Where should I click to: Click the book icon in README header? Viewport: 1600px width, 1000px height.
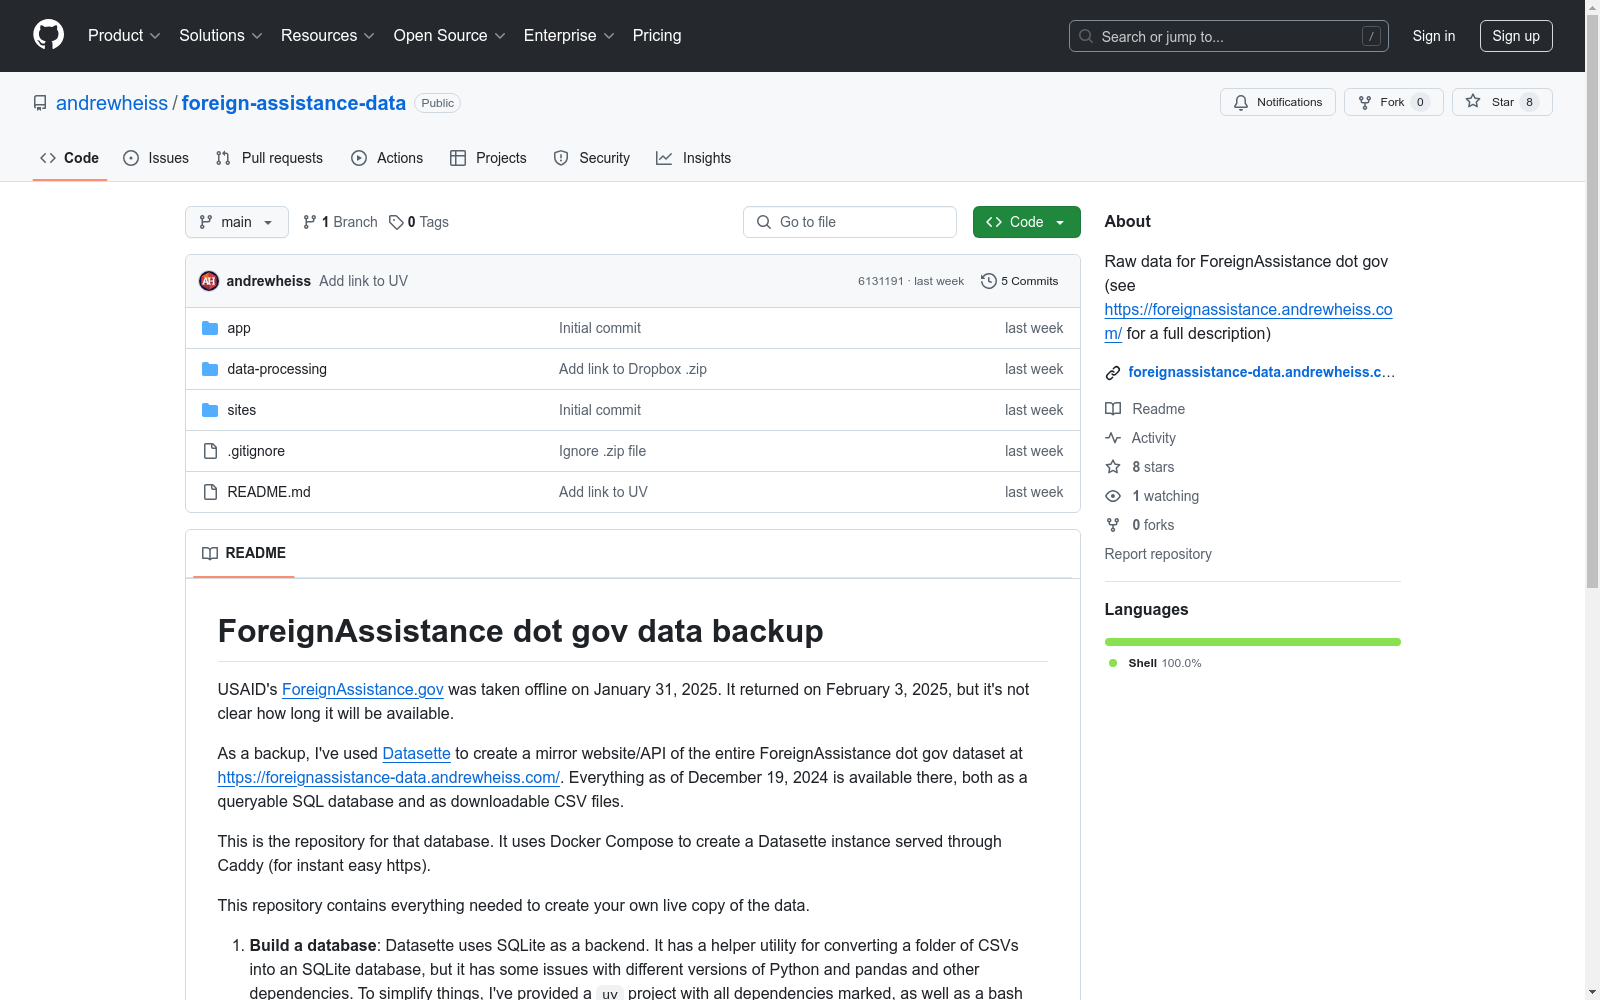coord(210,553)
